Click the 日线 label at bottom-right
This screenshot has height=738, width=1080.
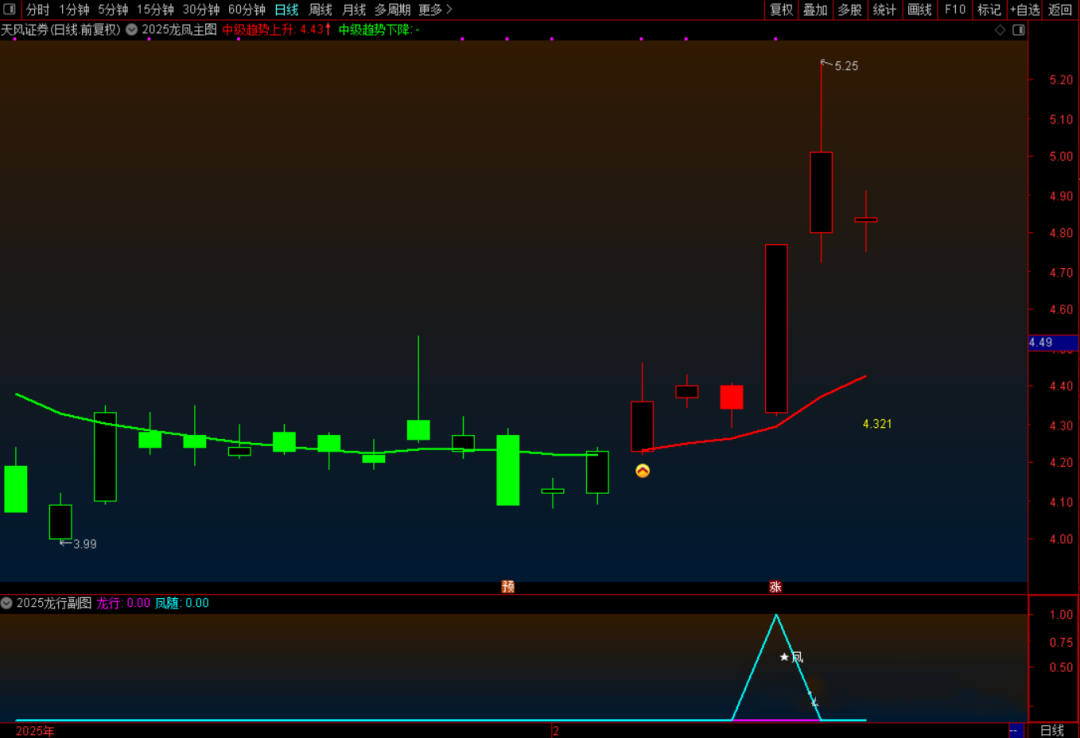coord(1052,731)
